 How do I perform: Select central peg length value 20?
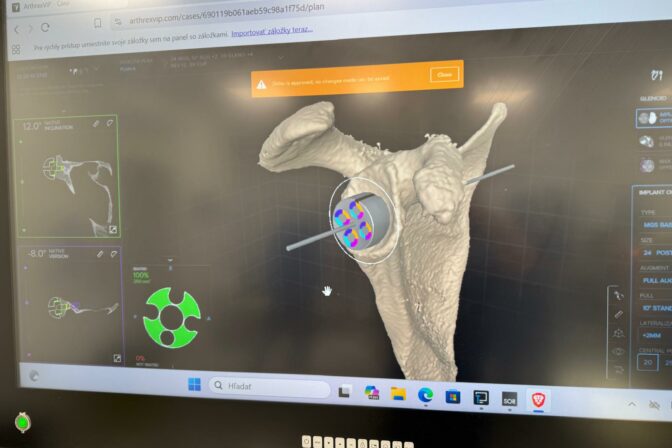(x=648, y=364)
